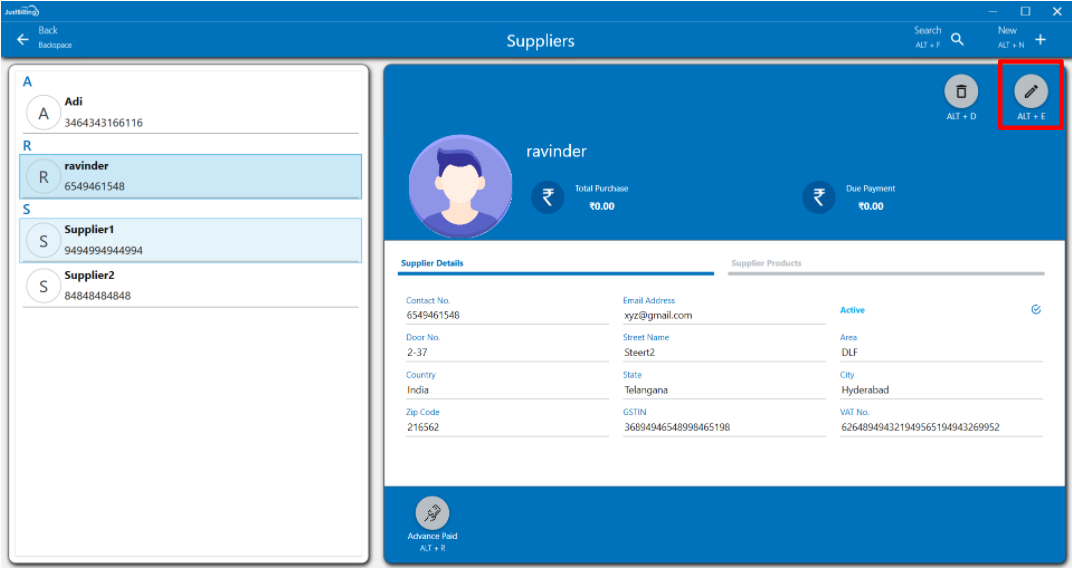The width and height of the screenshot is (1072, 569).
Task: Open the Advance Paid icon
Action: click(x=432, y=513)
